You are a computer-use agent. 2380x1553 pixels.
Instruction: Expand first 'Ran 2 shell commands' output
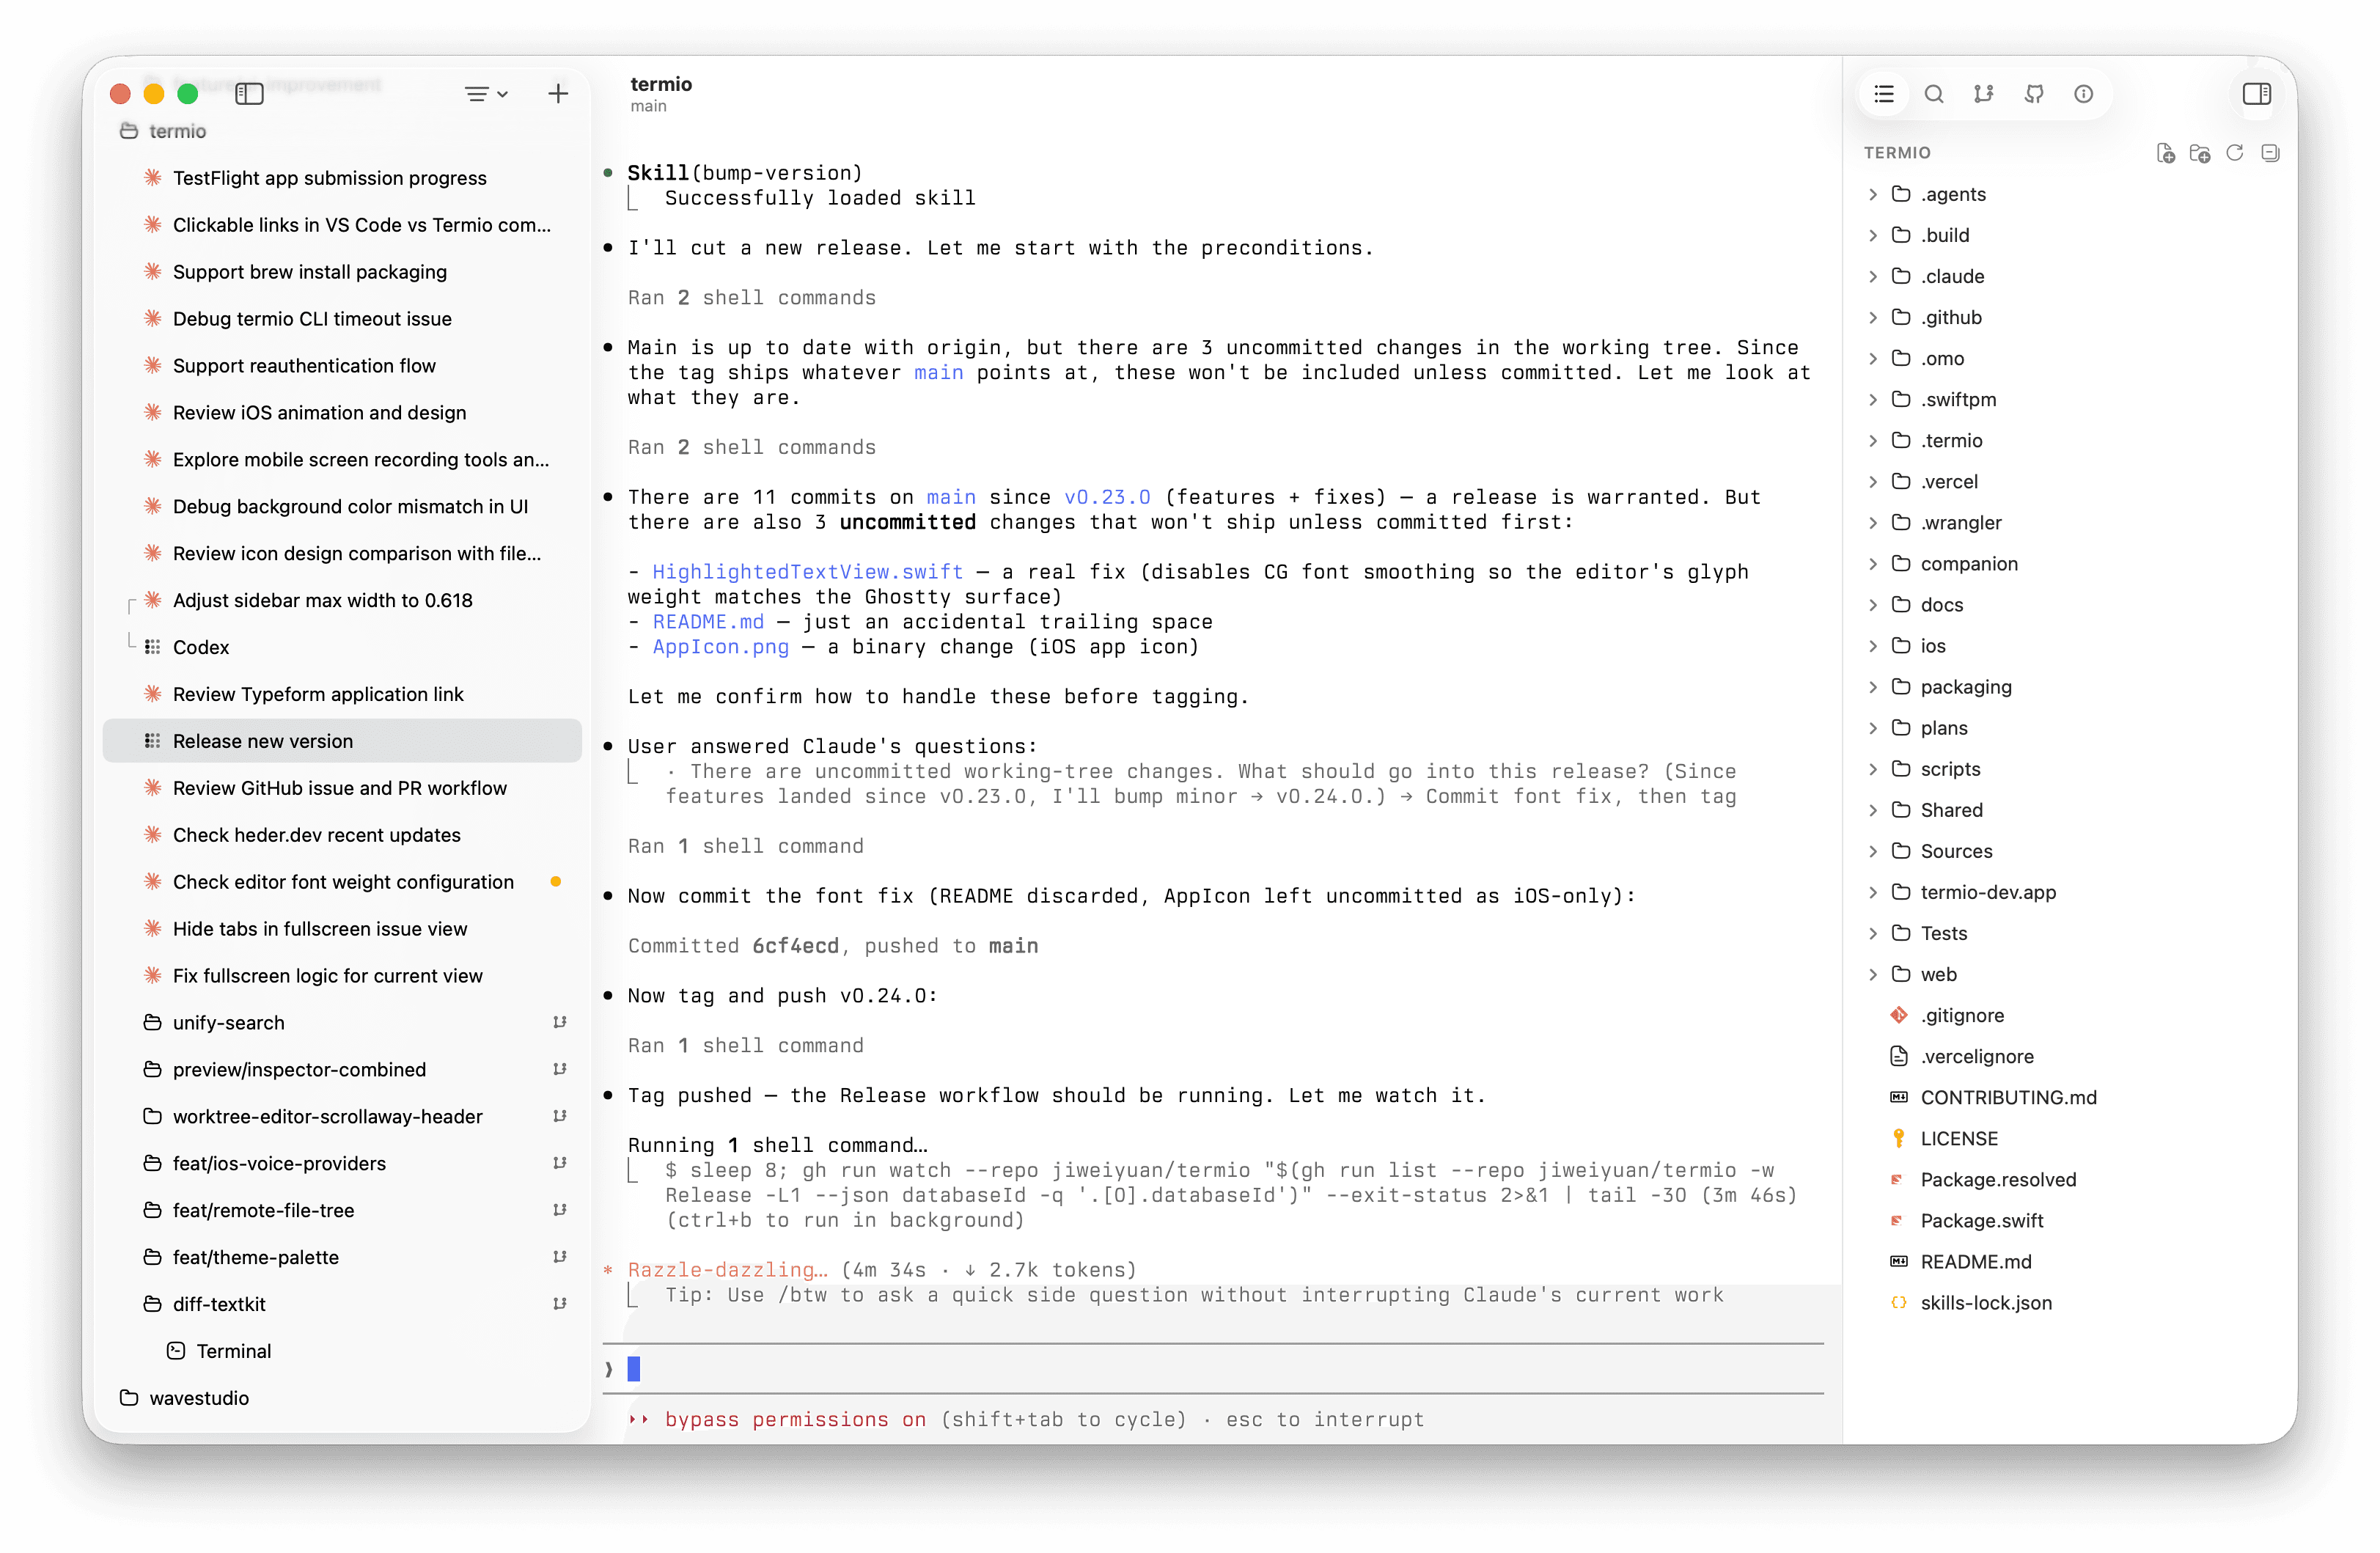(752, 298)
